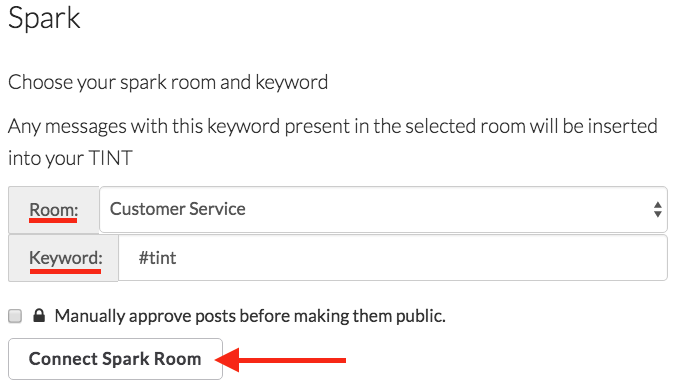The image size is (674, 387).
Task: Click blank area inside the Room selector
Action: click(447, 209)
